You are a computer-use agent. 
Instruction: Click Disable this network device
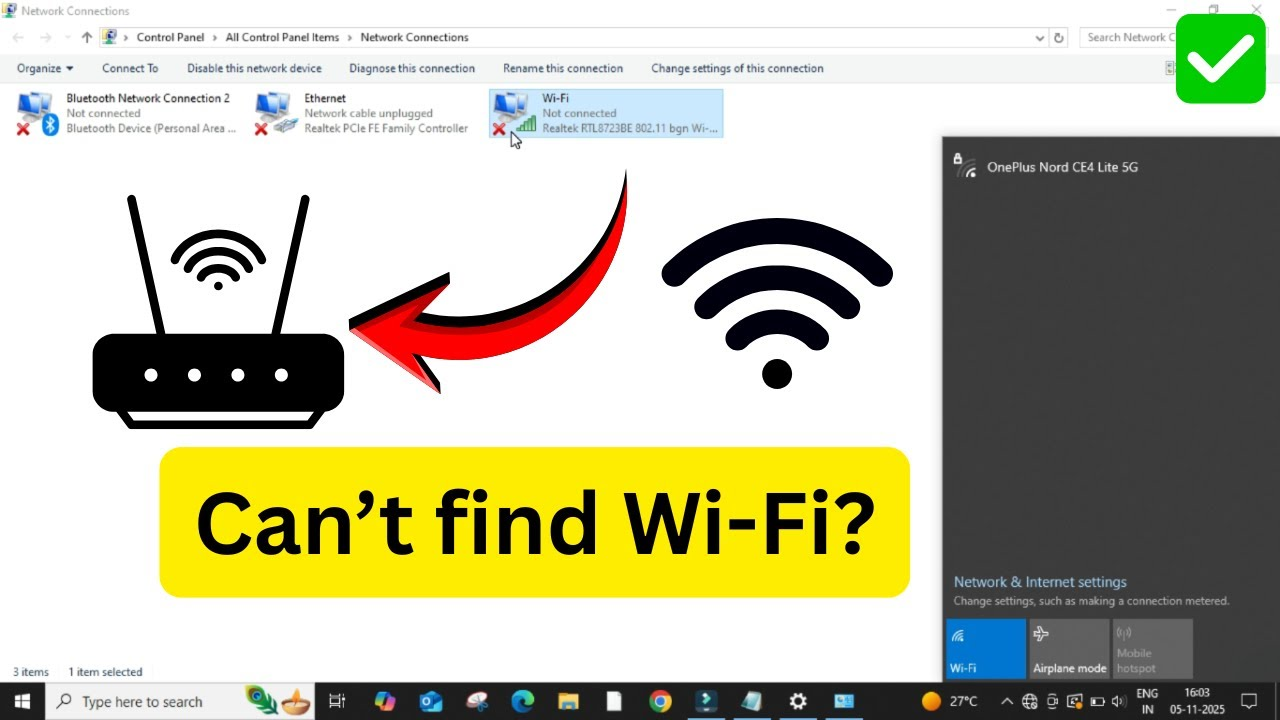click(254, 68)
